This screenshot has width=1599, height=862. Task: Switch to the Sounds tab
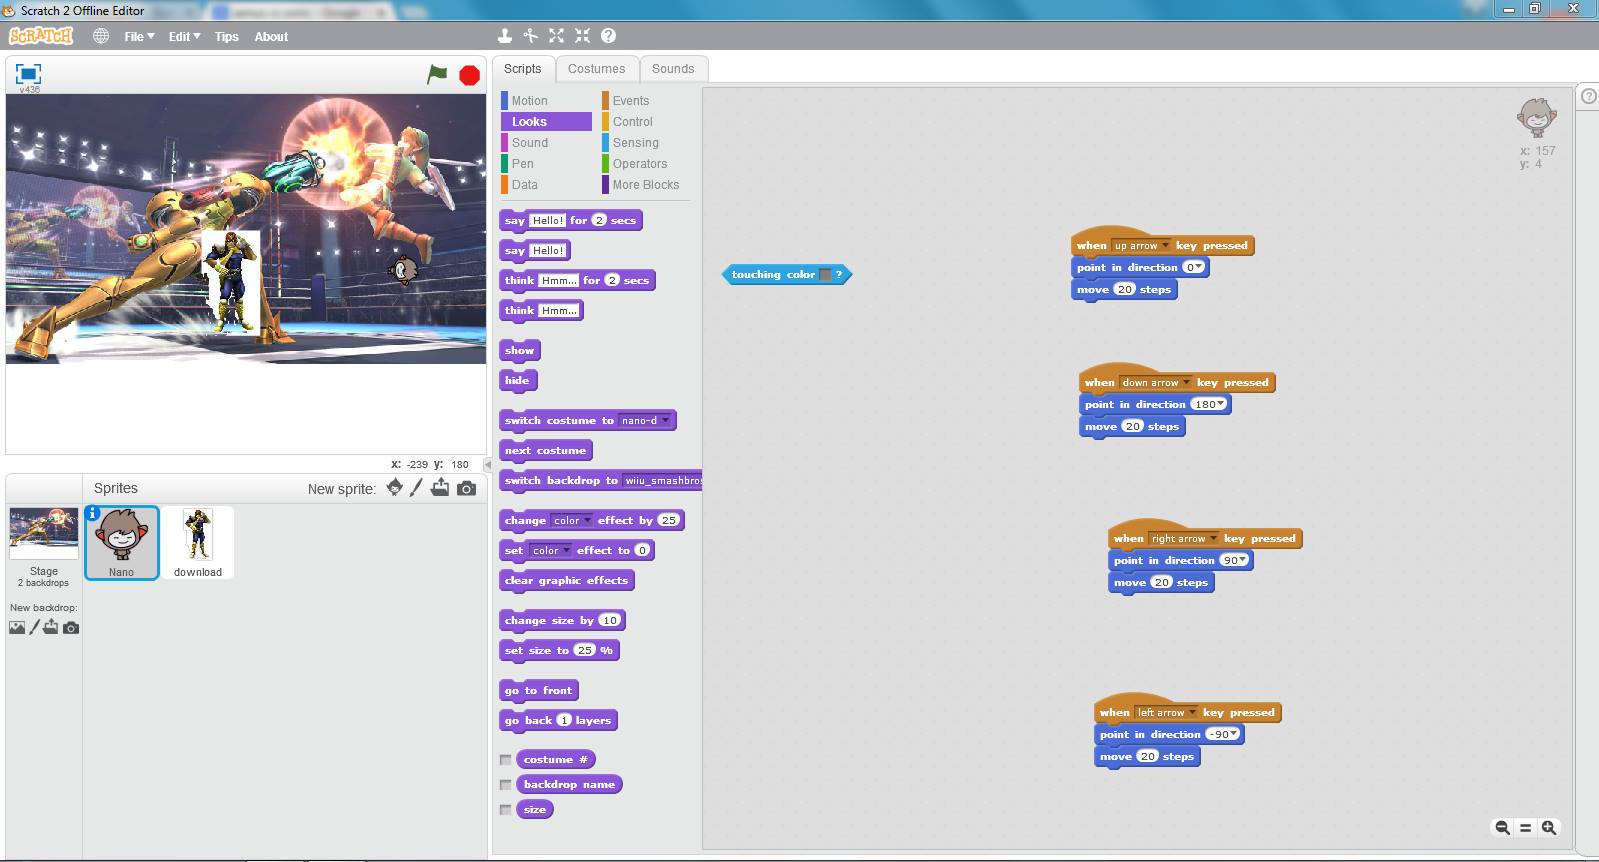click(673, 69)
